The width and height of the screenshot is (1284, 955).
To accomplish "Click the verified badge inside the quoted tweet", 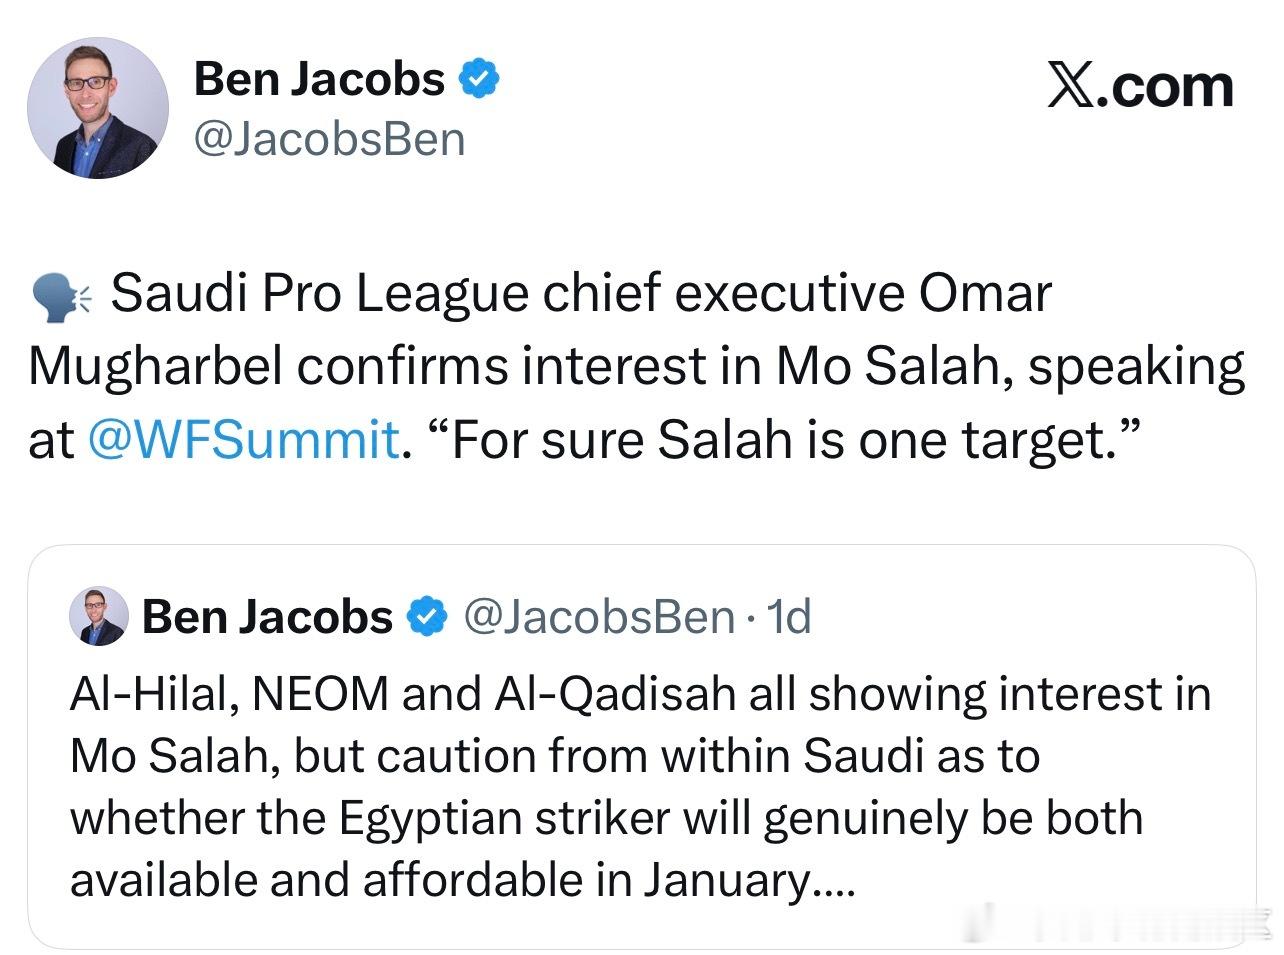I will tap(427, 617).
